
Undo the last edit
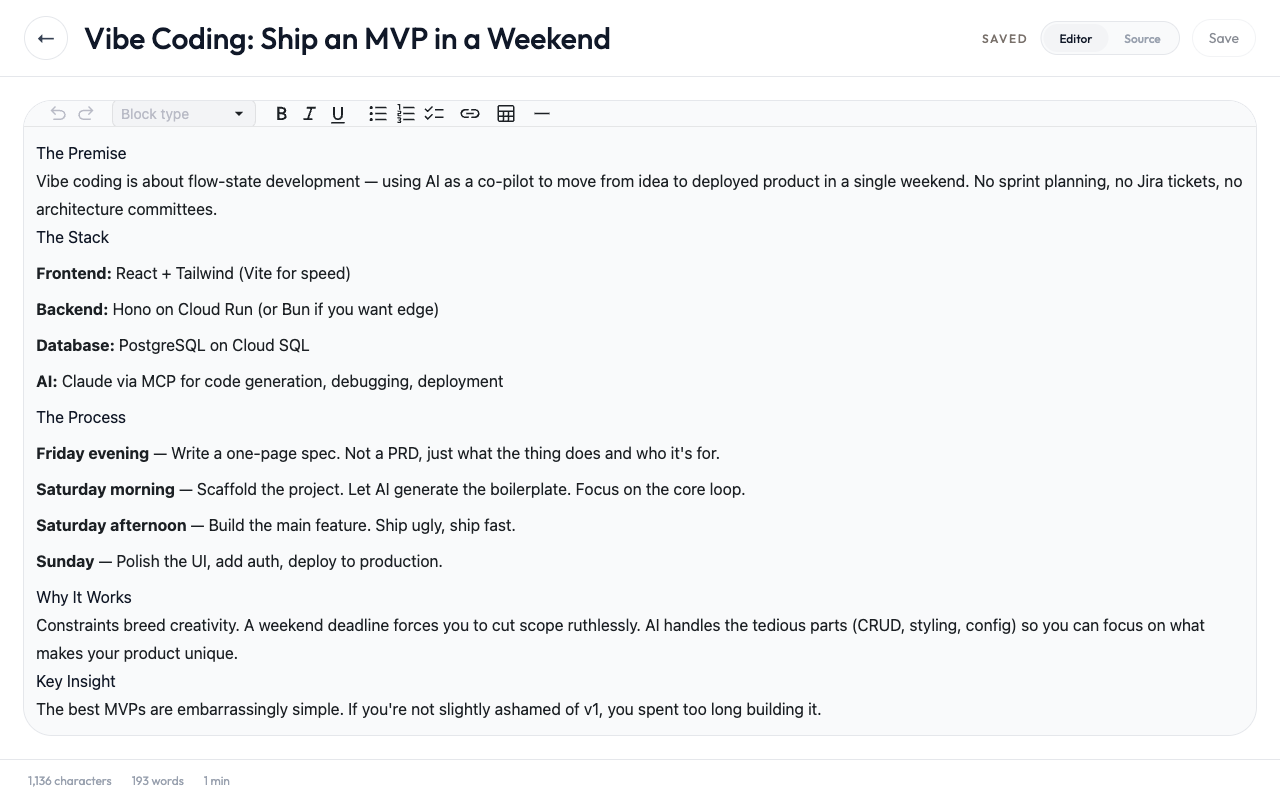[58, 114]
